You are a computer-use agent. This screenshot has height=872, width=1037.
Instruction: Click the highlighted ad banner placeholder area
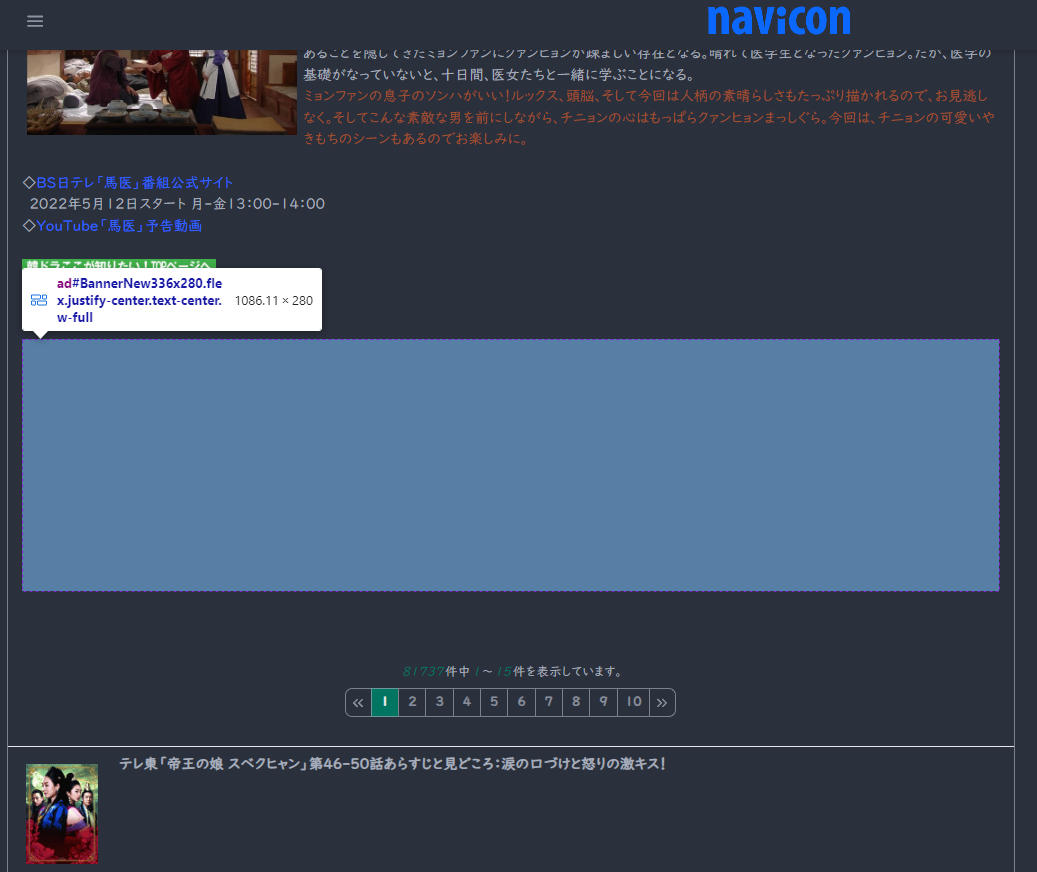510,465
